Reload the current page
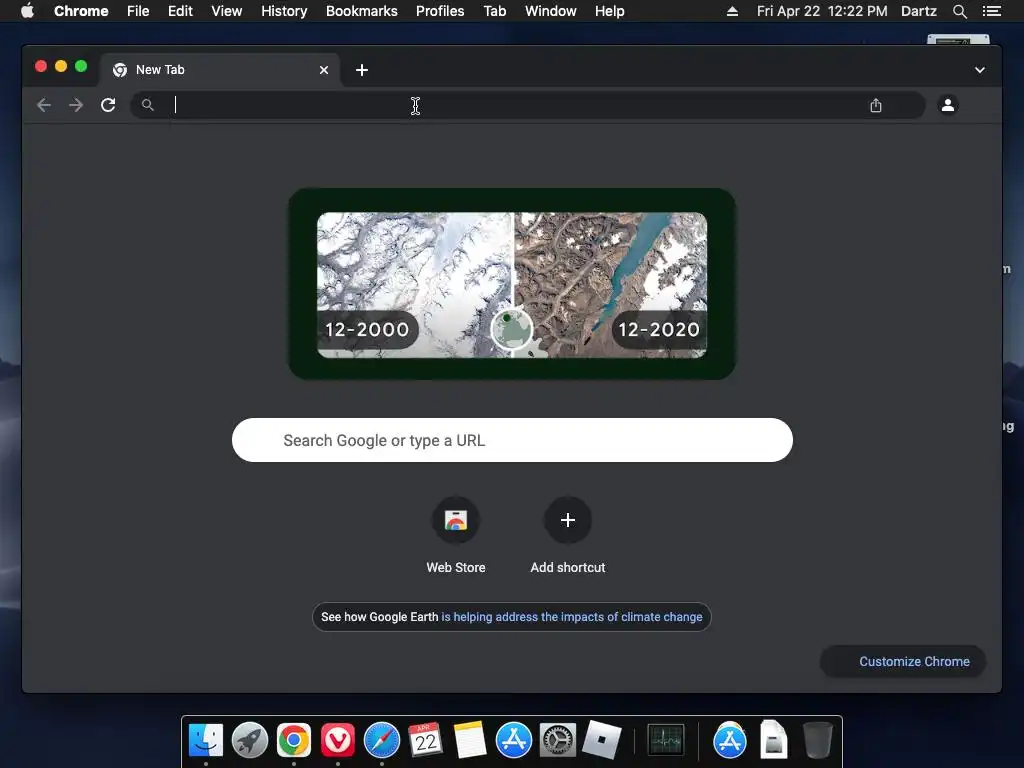Viewport: 1024px width, 768px height. click(x=108, y=105)
